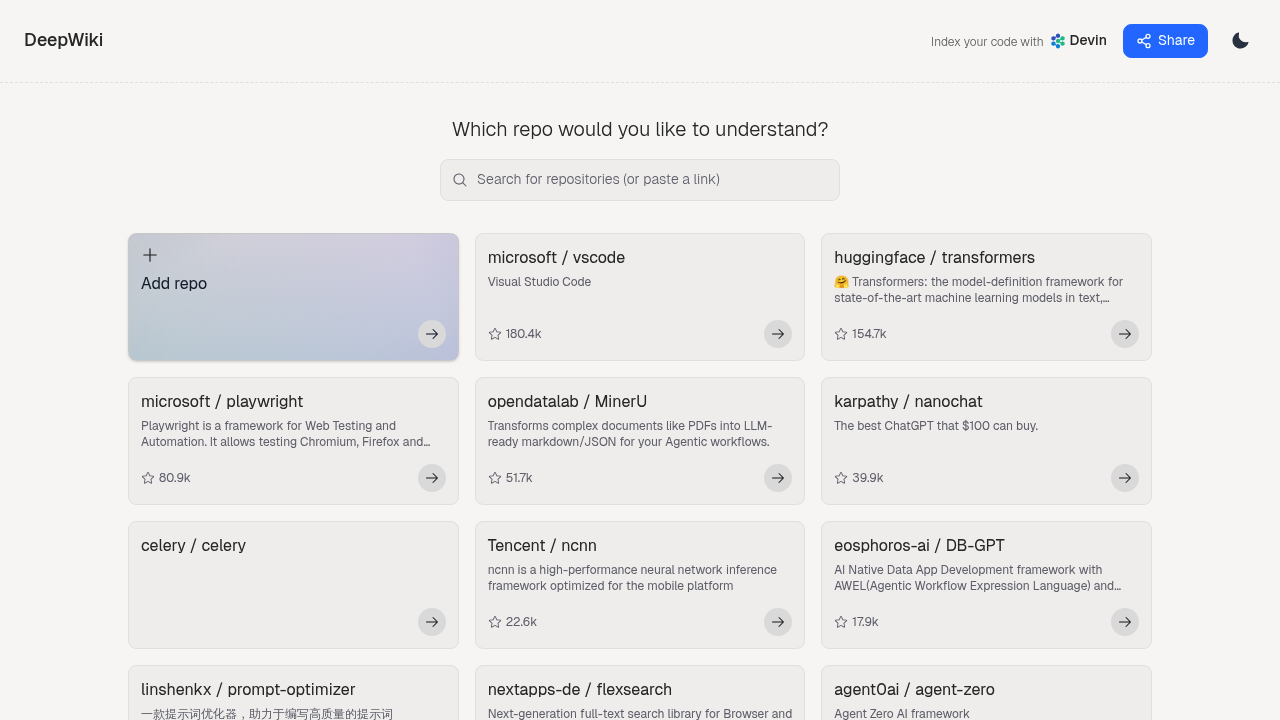Click the Share button

[x=1165, y=41]
